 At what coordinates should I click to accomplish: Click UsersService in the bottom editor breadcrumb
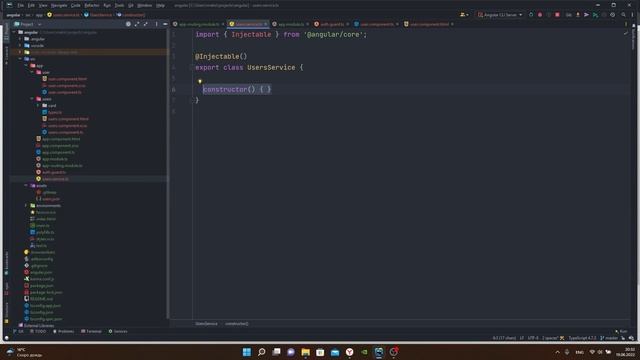(206, 324)
